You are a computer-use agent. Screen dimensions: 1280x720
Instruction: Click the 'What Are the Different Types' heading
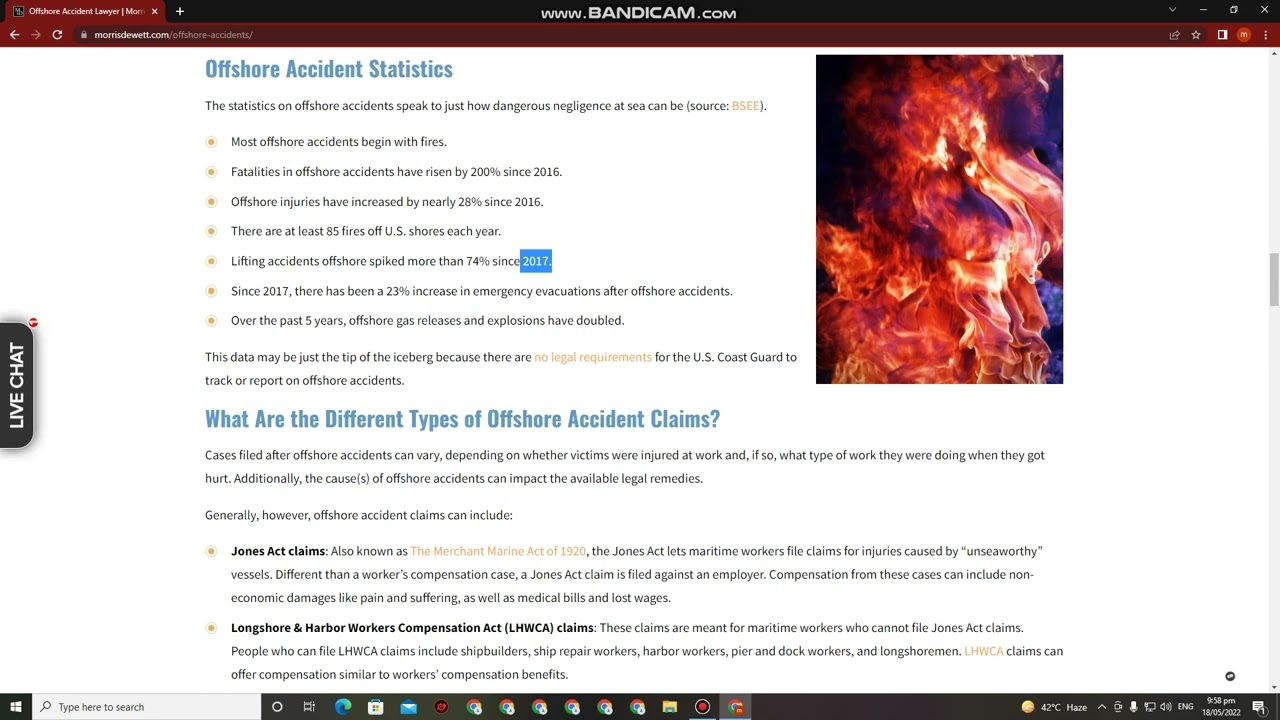463,419
